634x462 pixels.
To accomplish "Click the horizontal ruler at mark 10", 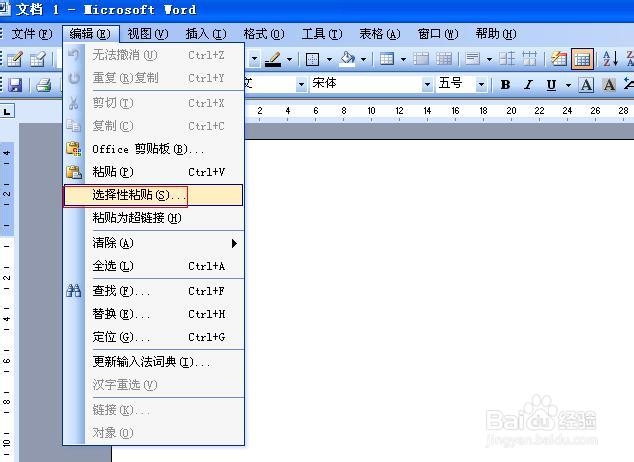I will pos(371,111).
